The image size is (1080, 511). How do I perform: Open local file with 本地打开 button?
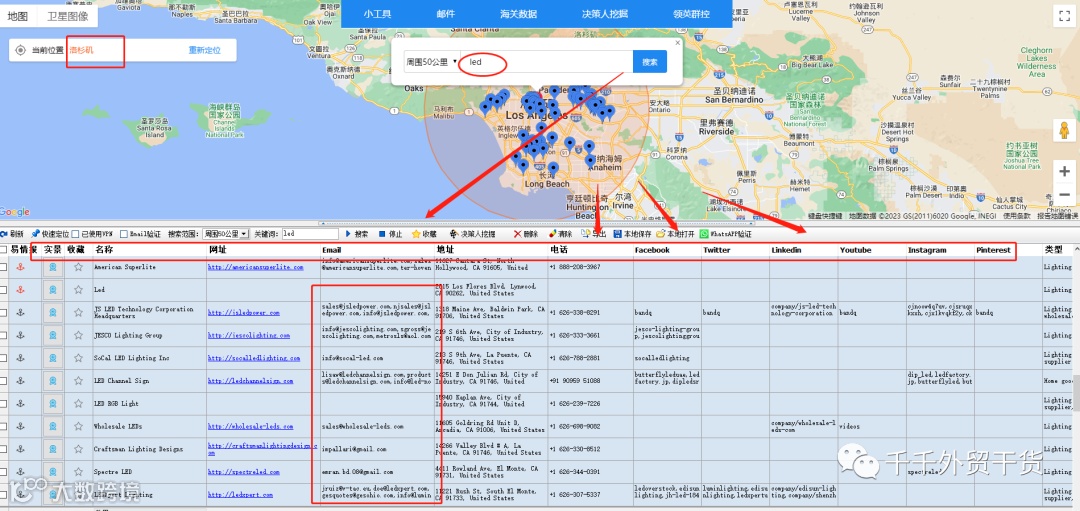(676, 234)
